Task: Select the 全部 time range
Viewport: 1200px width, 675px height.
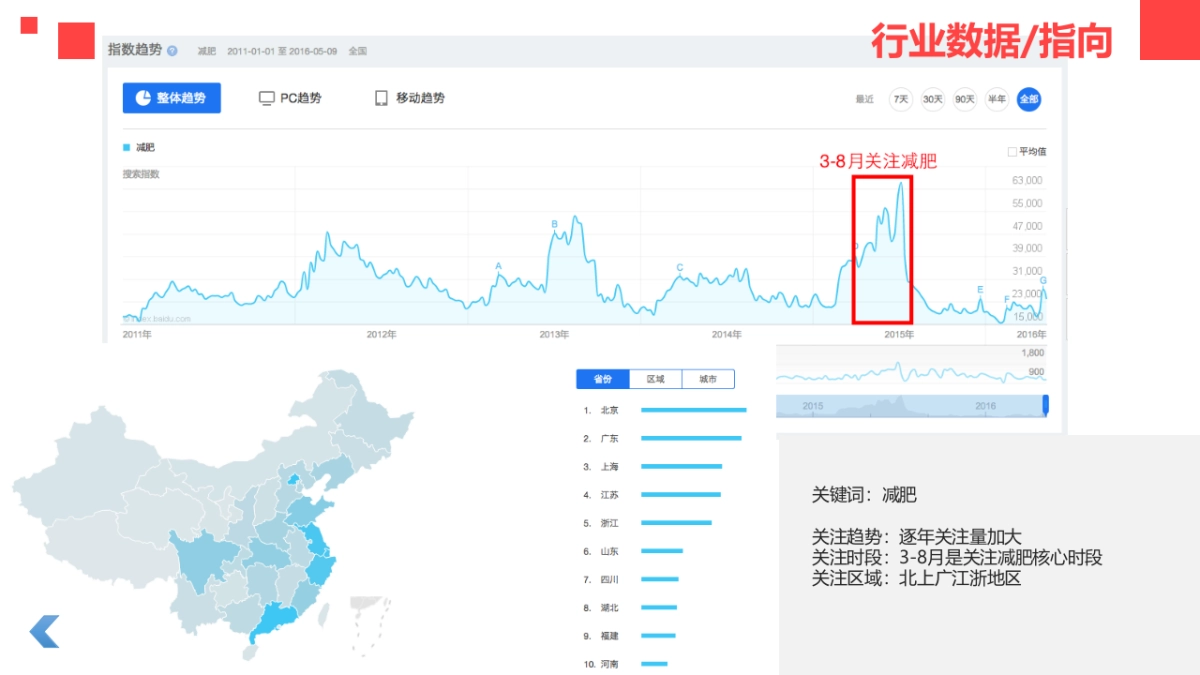Action: 1028,99
